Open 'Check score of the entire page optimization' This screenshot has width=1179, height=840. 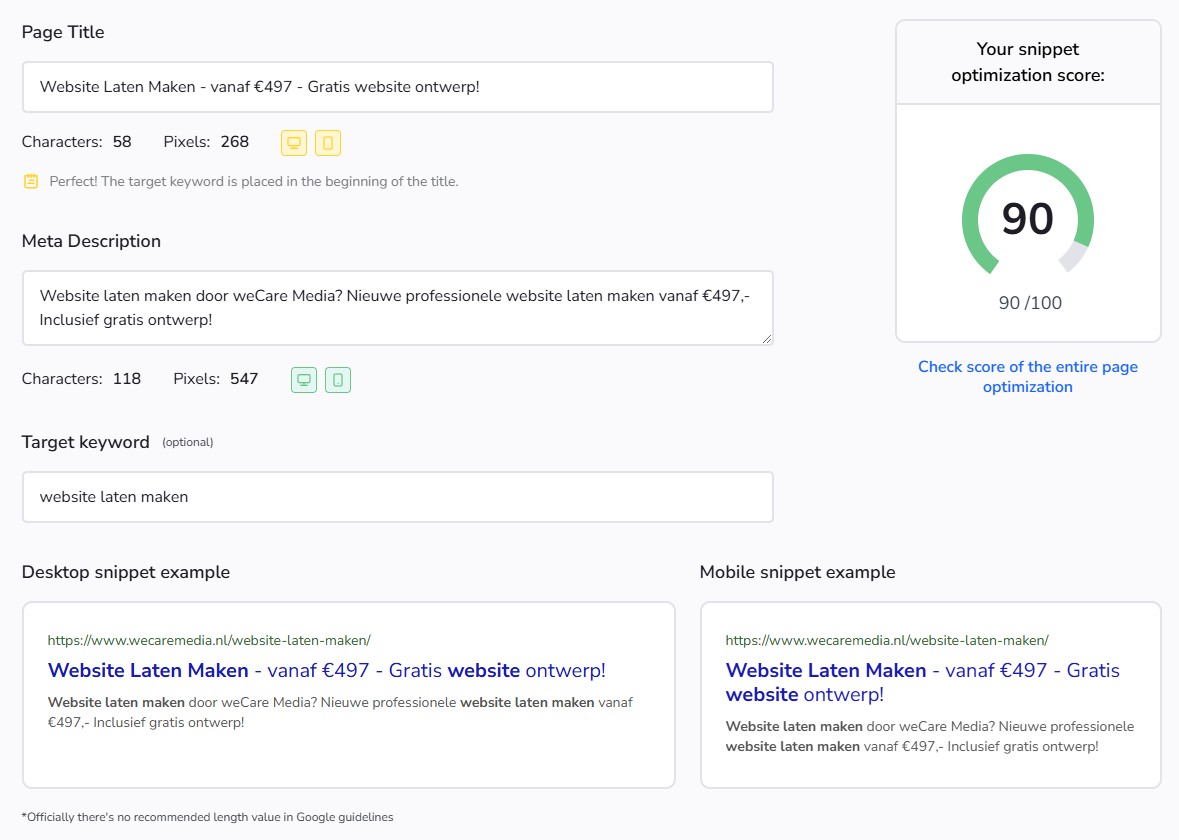1027,377
